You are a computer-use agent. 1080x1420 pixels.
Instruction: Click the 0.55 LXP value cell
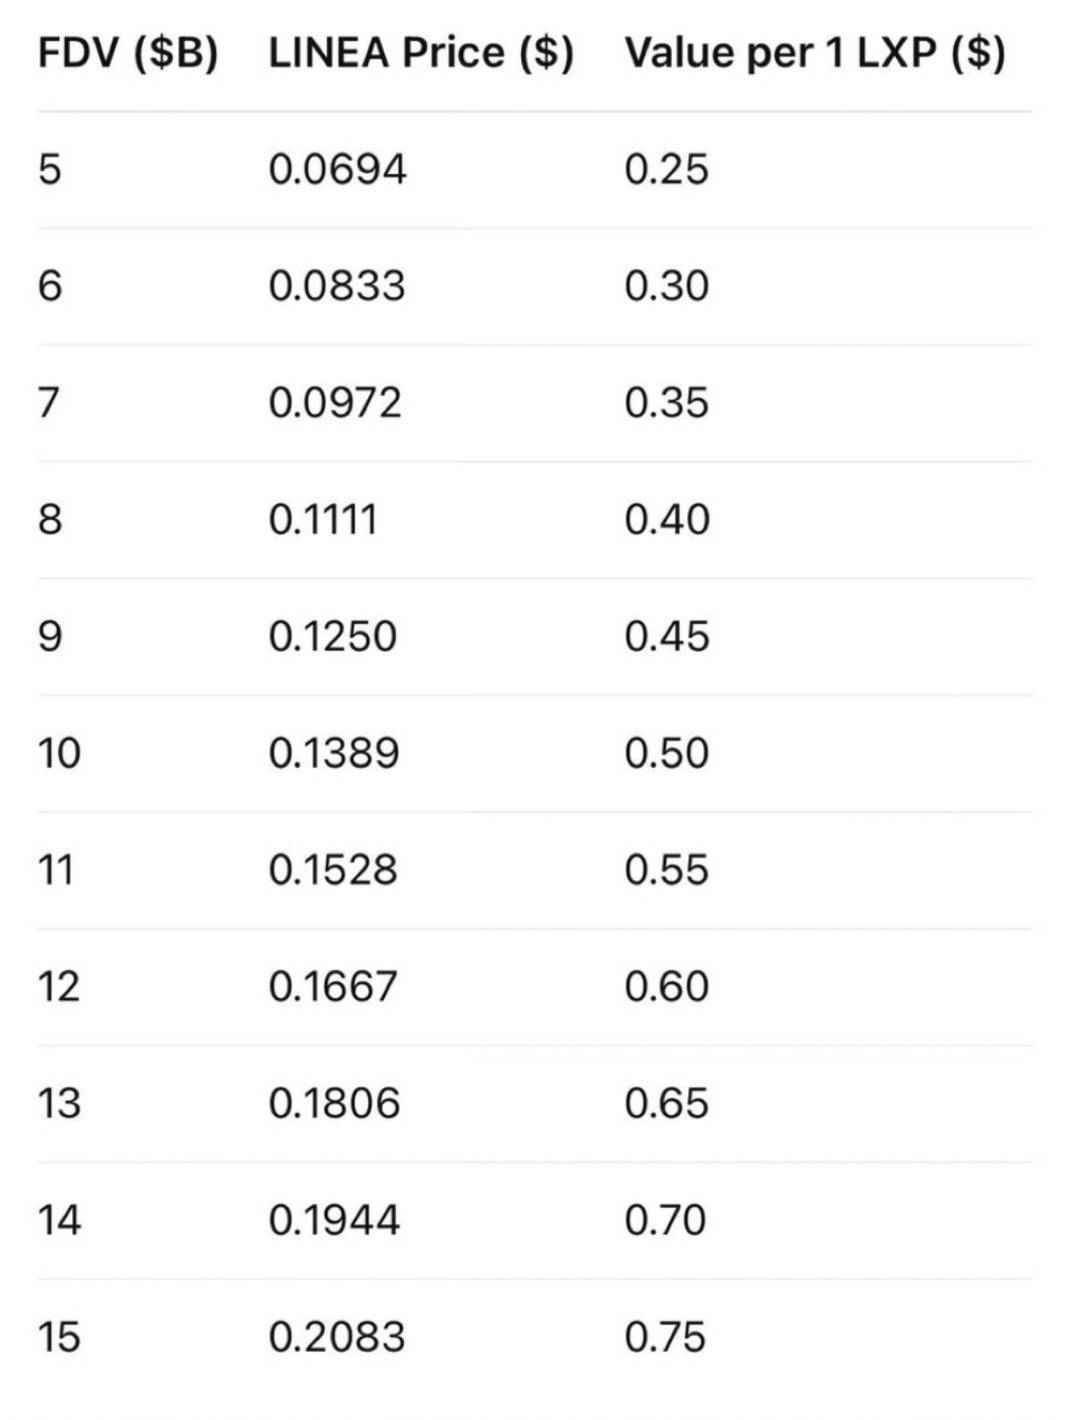click(666, 870)
